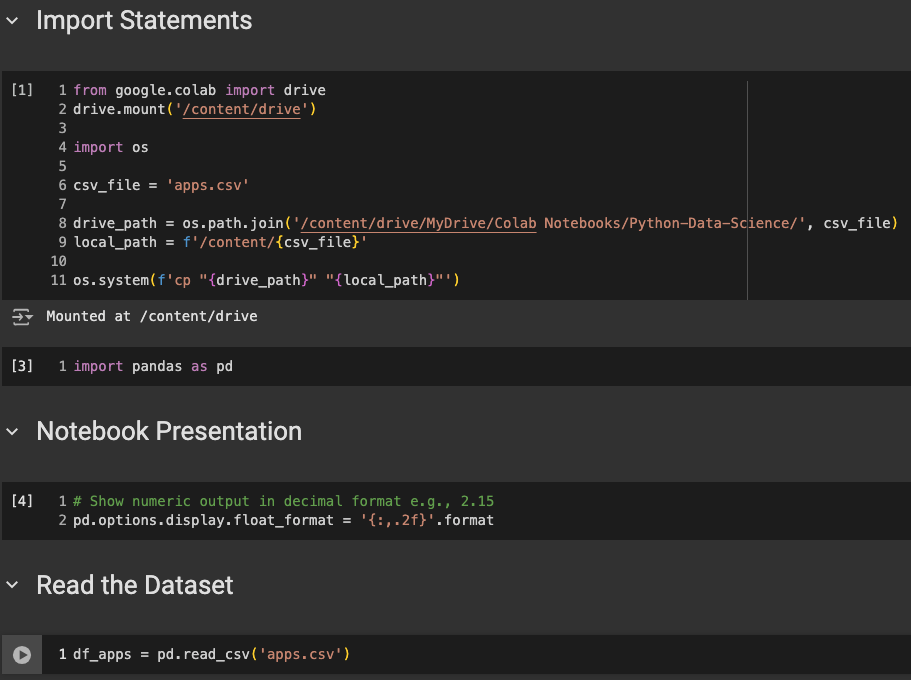The width and height of the screenshot is (911, 680).
Task: Select the Read the Dataset heading
Action: 135,585
